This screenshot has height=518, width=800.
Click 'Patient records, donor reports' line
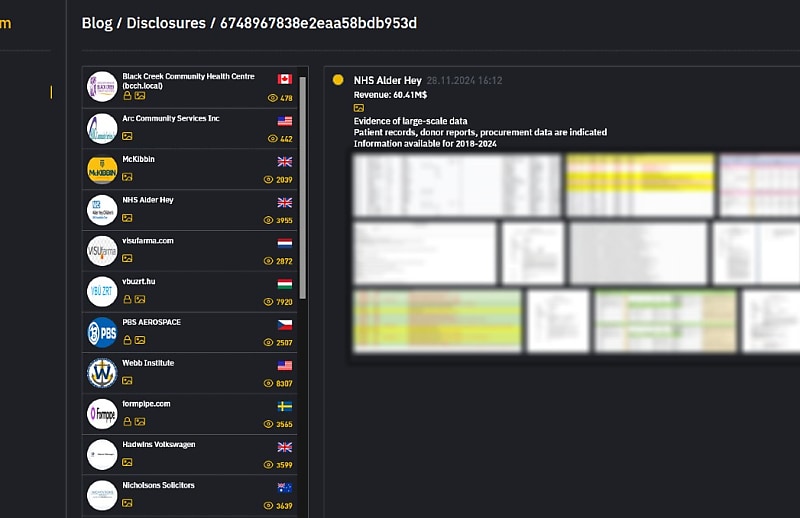(480, 132)
